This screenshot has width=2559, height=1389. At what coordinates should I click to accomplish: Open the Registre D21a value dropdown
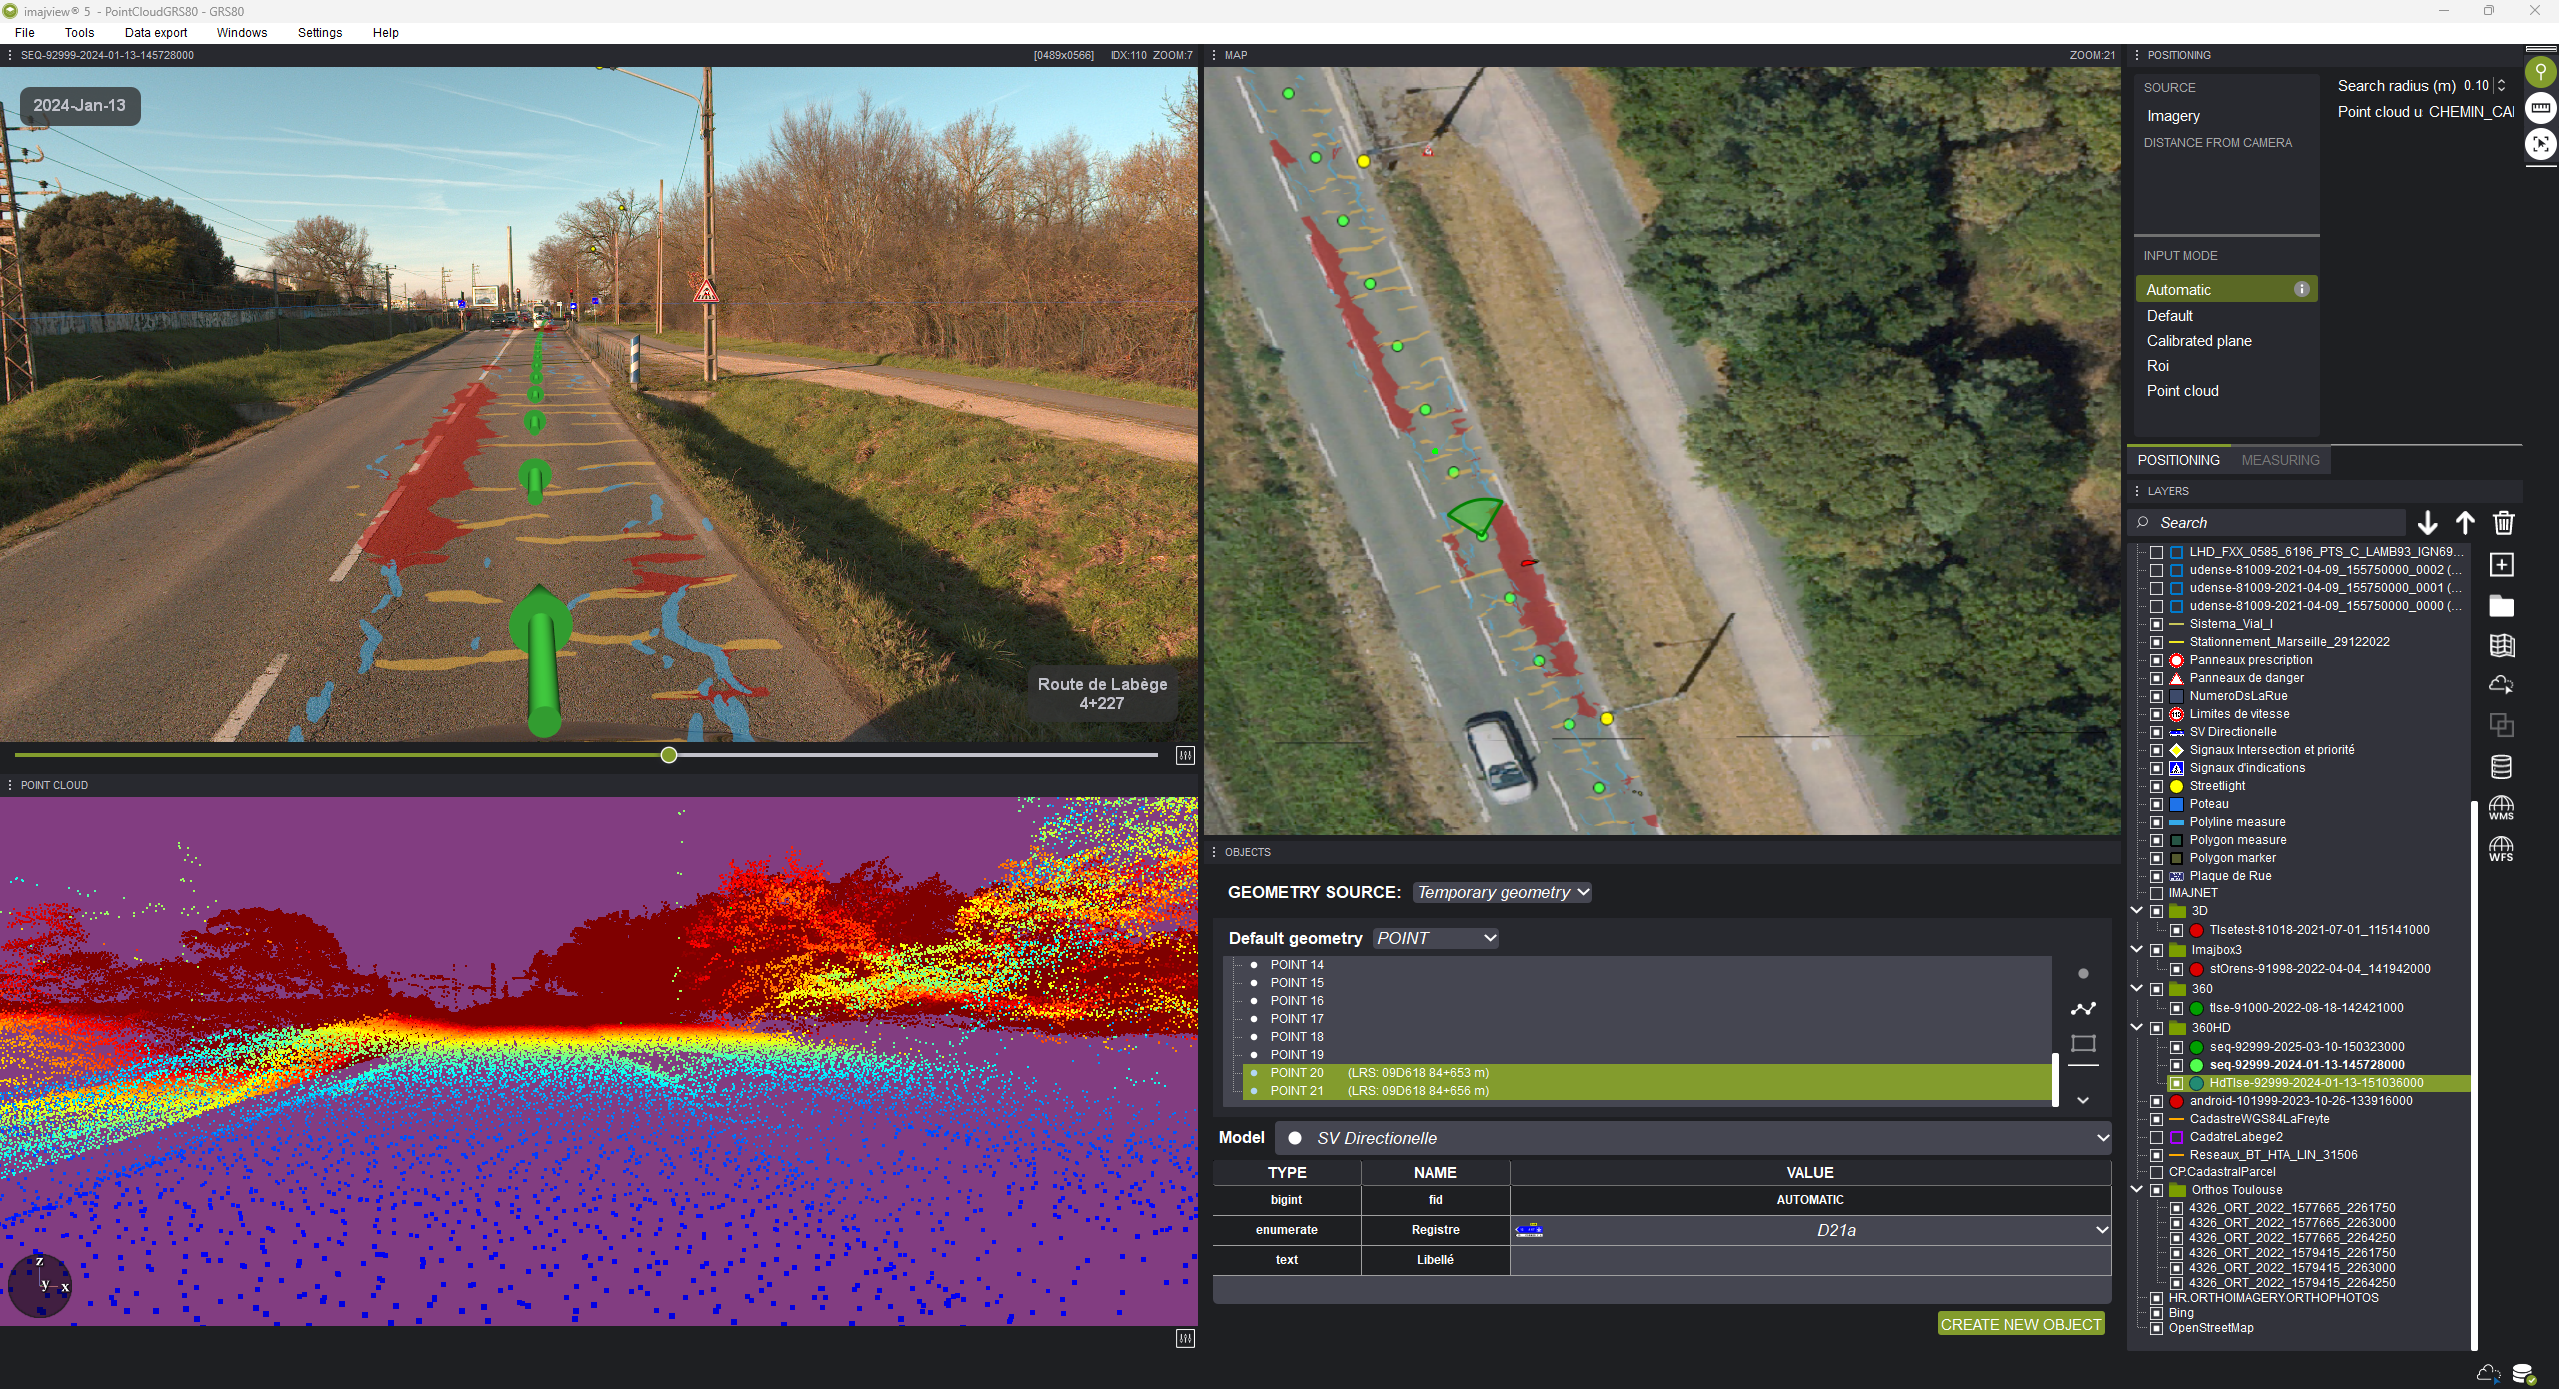tap(1811, 1230)
